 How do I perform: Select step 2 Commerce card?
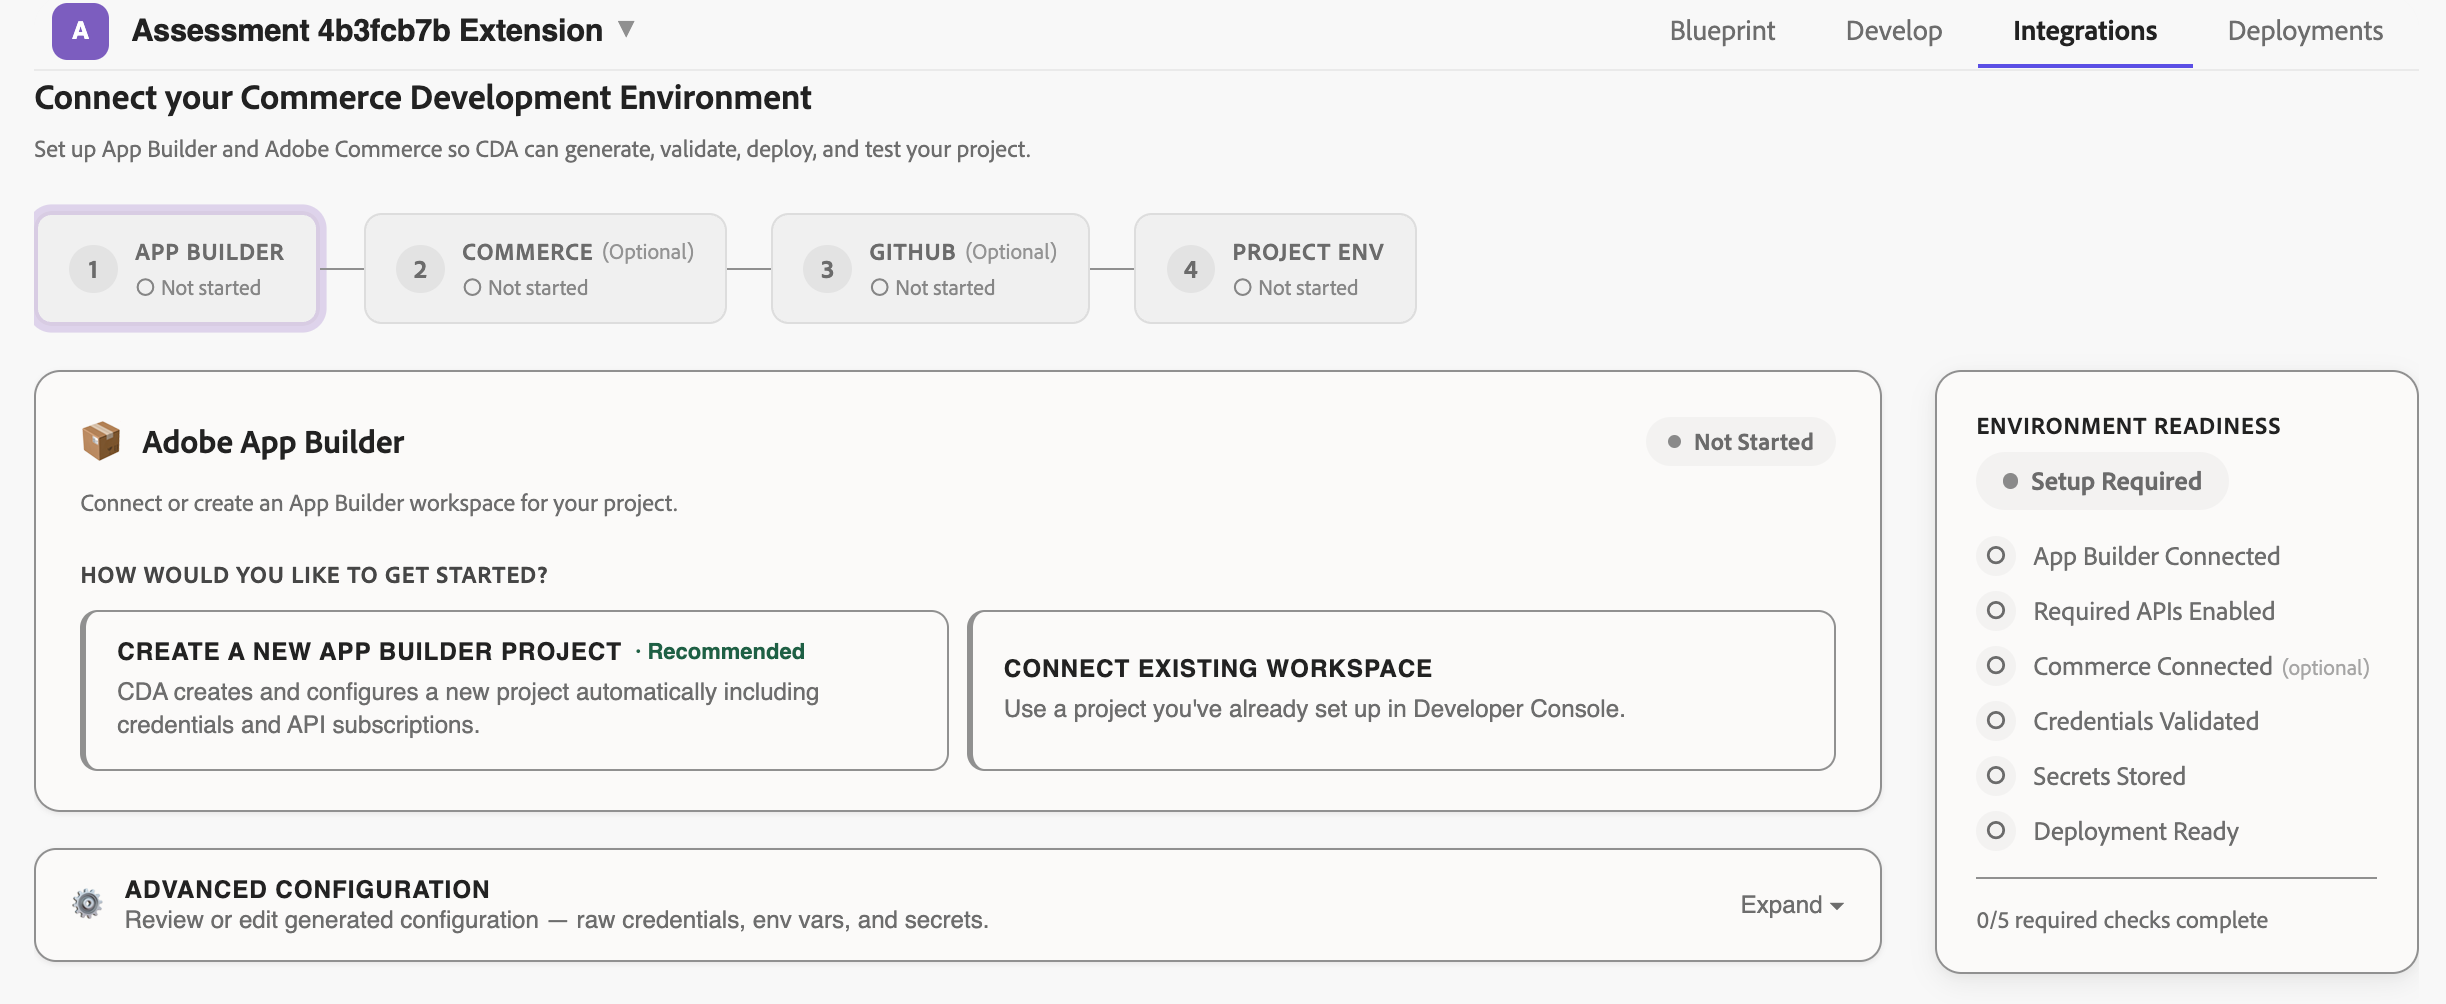click(545, 268)
